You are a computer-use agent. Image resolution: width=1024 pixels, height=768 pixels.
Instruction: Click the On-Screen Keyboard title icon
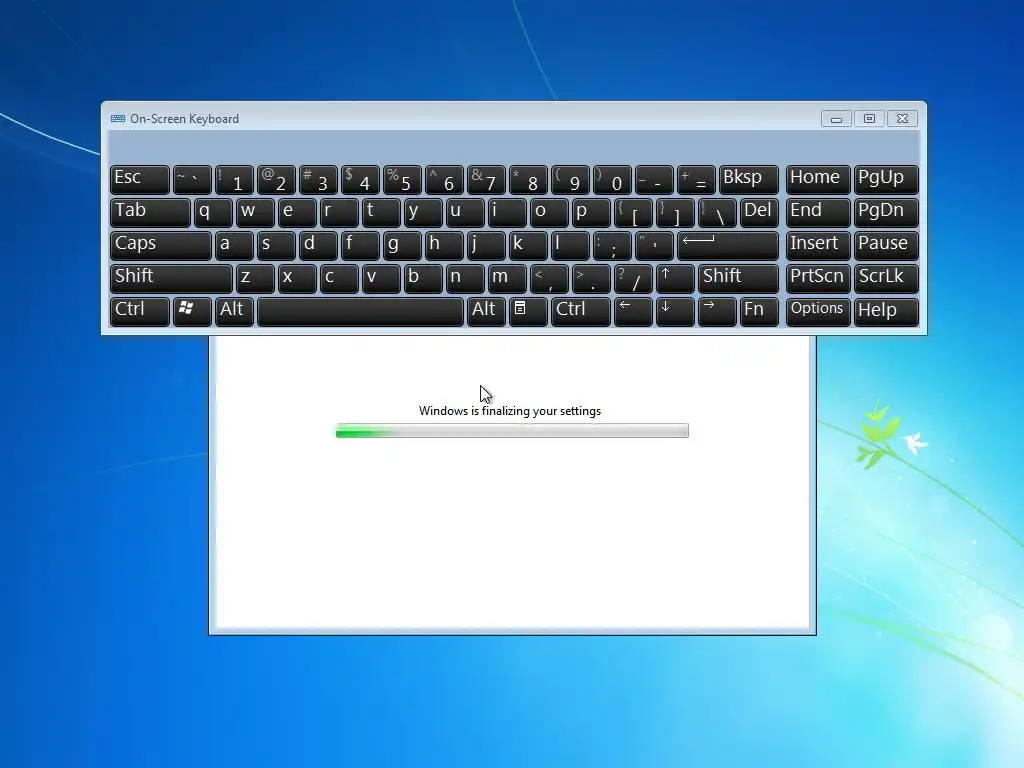[x=118, y=119]
